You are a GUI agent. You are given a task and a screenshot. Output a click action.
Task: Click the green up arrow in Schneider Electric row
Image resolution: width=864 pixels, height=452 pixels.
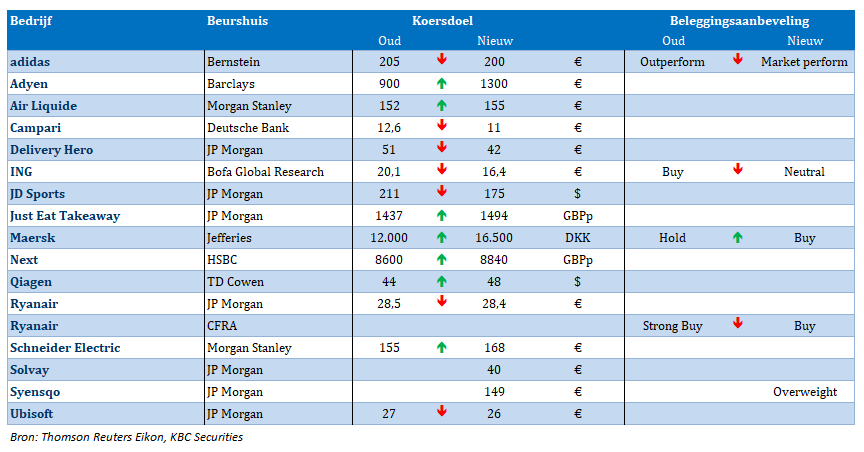coord(441,348)
